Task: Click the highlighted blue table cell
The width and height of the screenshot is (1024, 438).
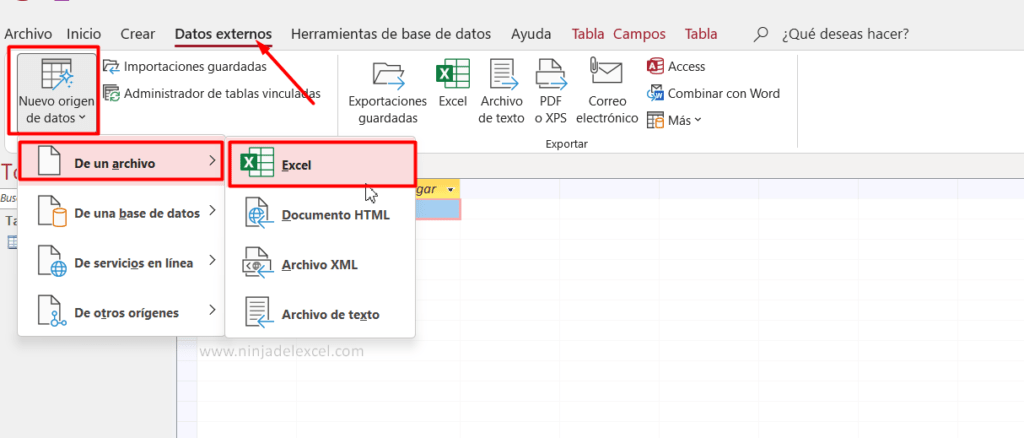Action: (x=438, y=209)
